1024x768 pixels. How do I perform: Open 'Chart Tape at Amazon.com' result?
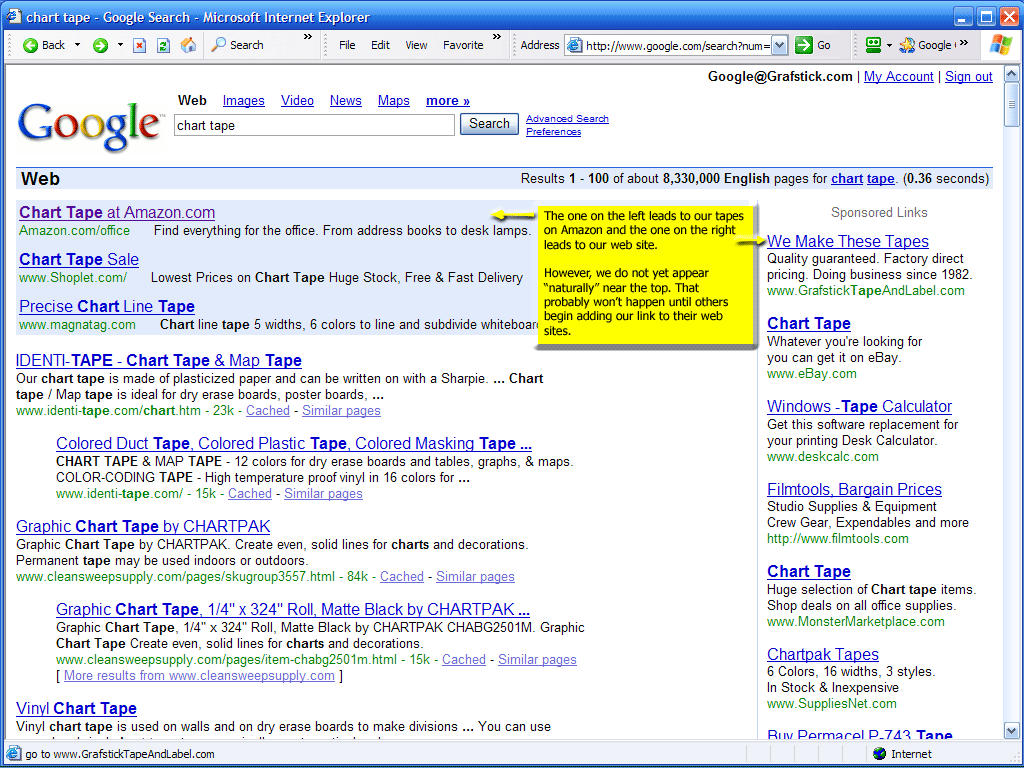click(117, 212)
